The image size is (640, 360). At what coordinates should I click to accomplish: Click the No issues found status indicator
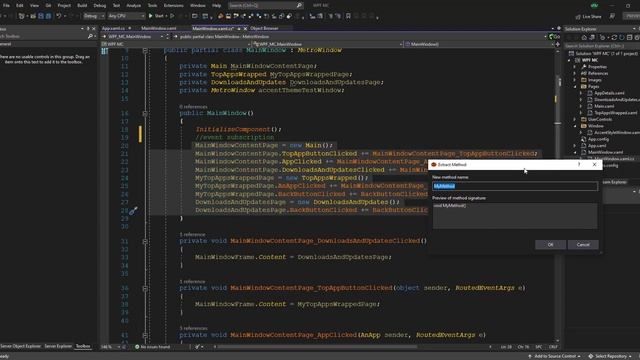click(x=153, y=347)
